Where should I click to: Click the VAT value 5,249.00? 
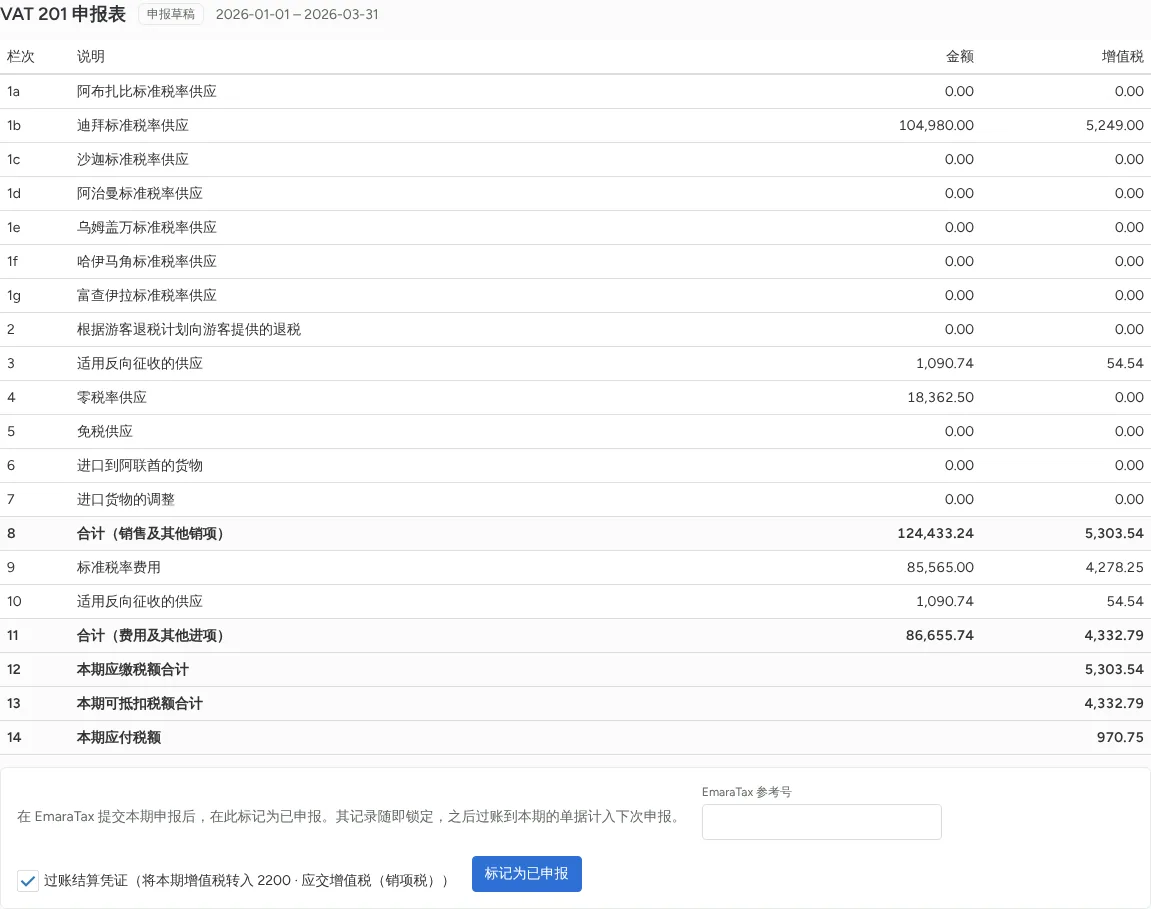(x=1114, y=126)
